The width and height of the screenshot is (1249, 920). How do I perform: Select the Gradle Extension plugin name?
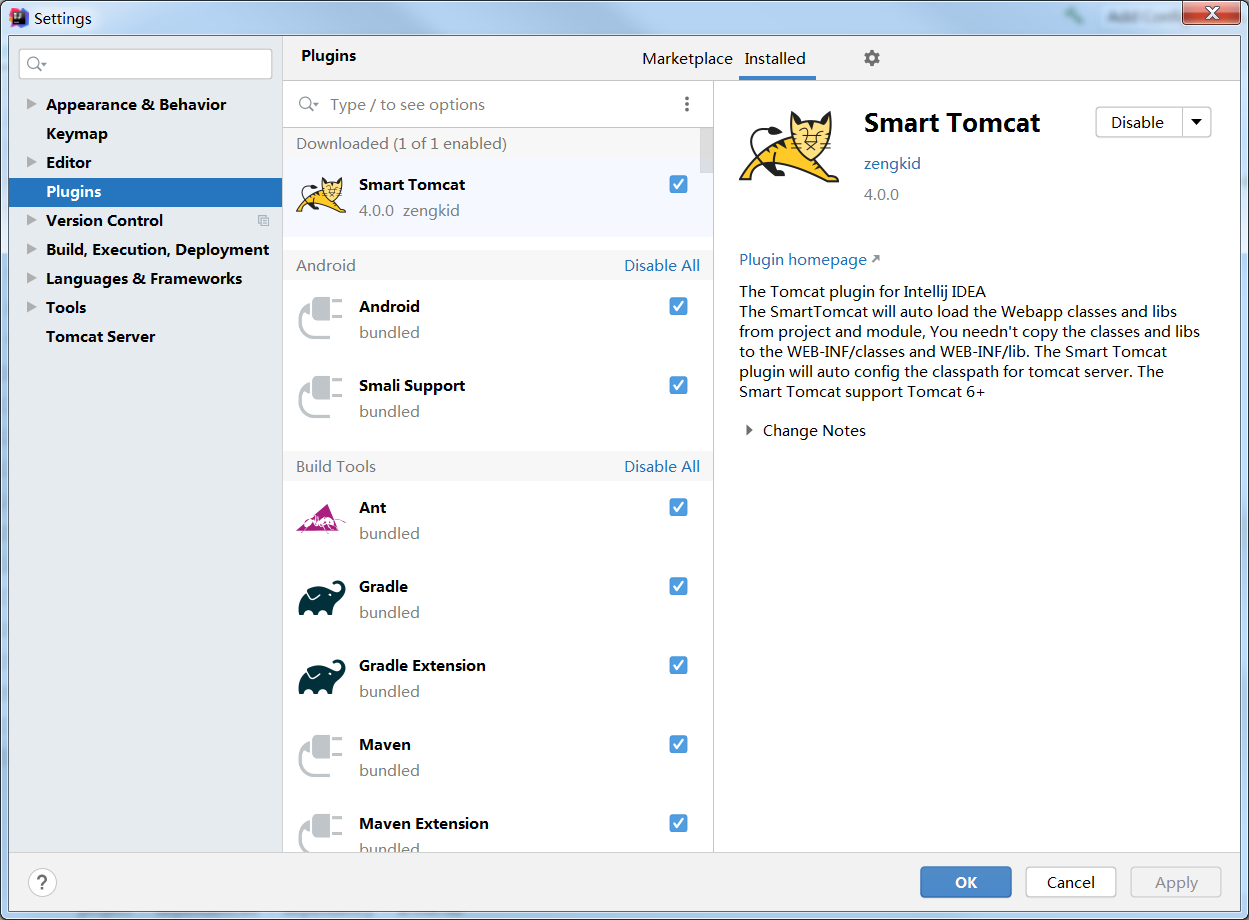(422, 665)
